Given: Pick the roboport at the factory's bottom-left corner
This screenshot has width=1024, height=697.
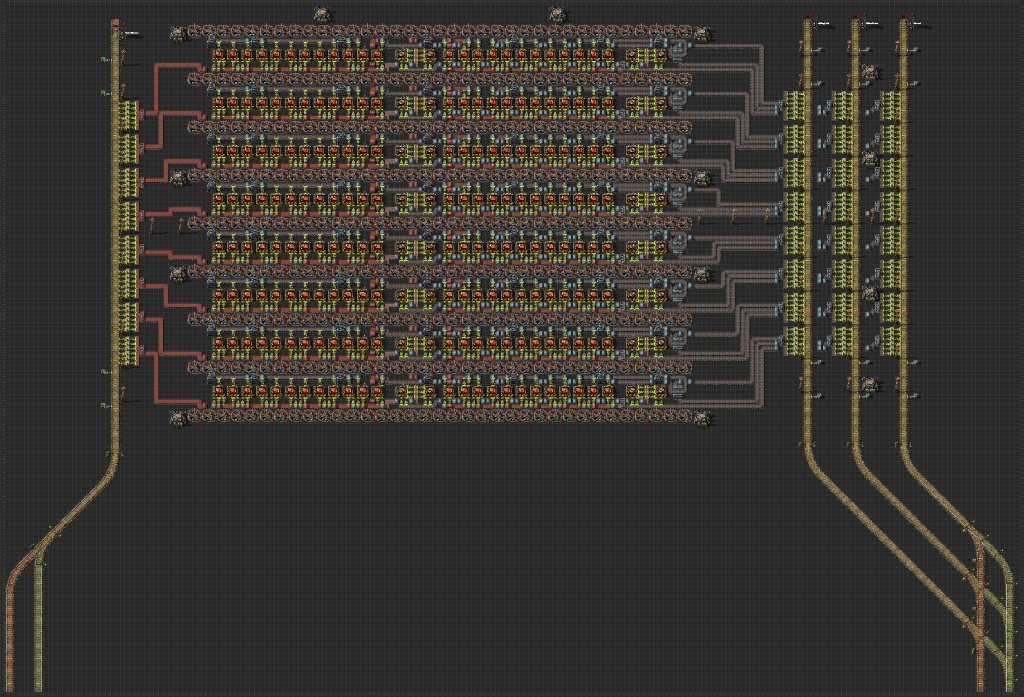Looking at the screenshot, I should coord(178,419).
